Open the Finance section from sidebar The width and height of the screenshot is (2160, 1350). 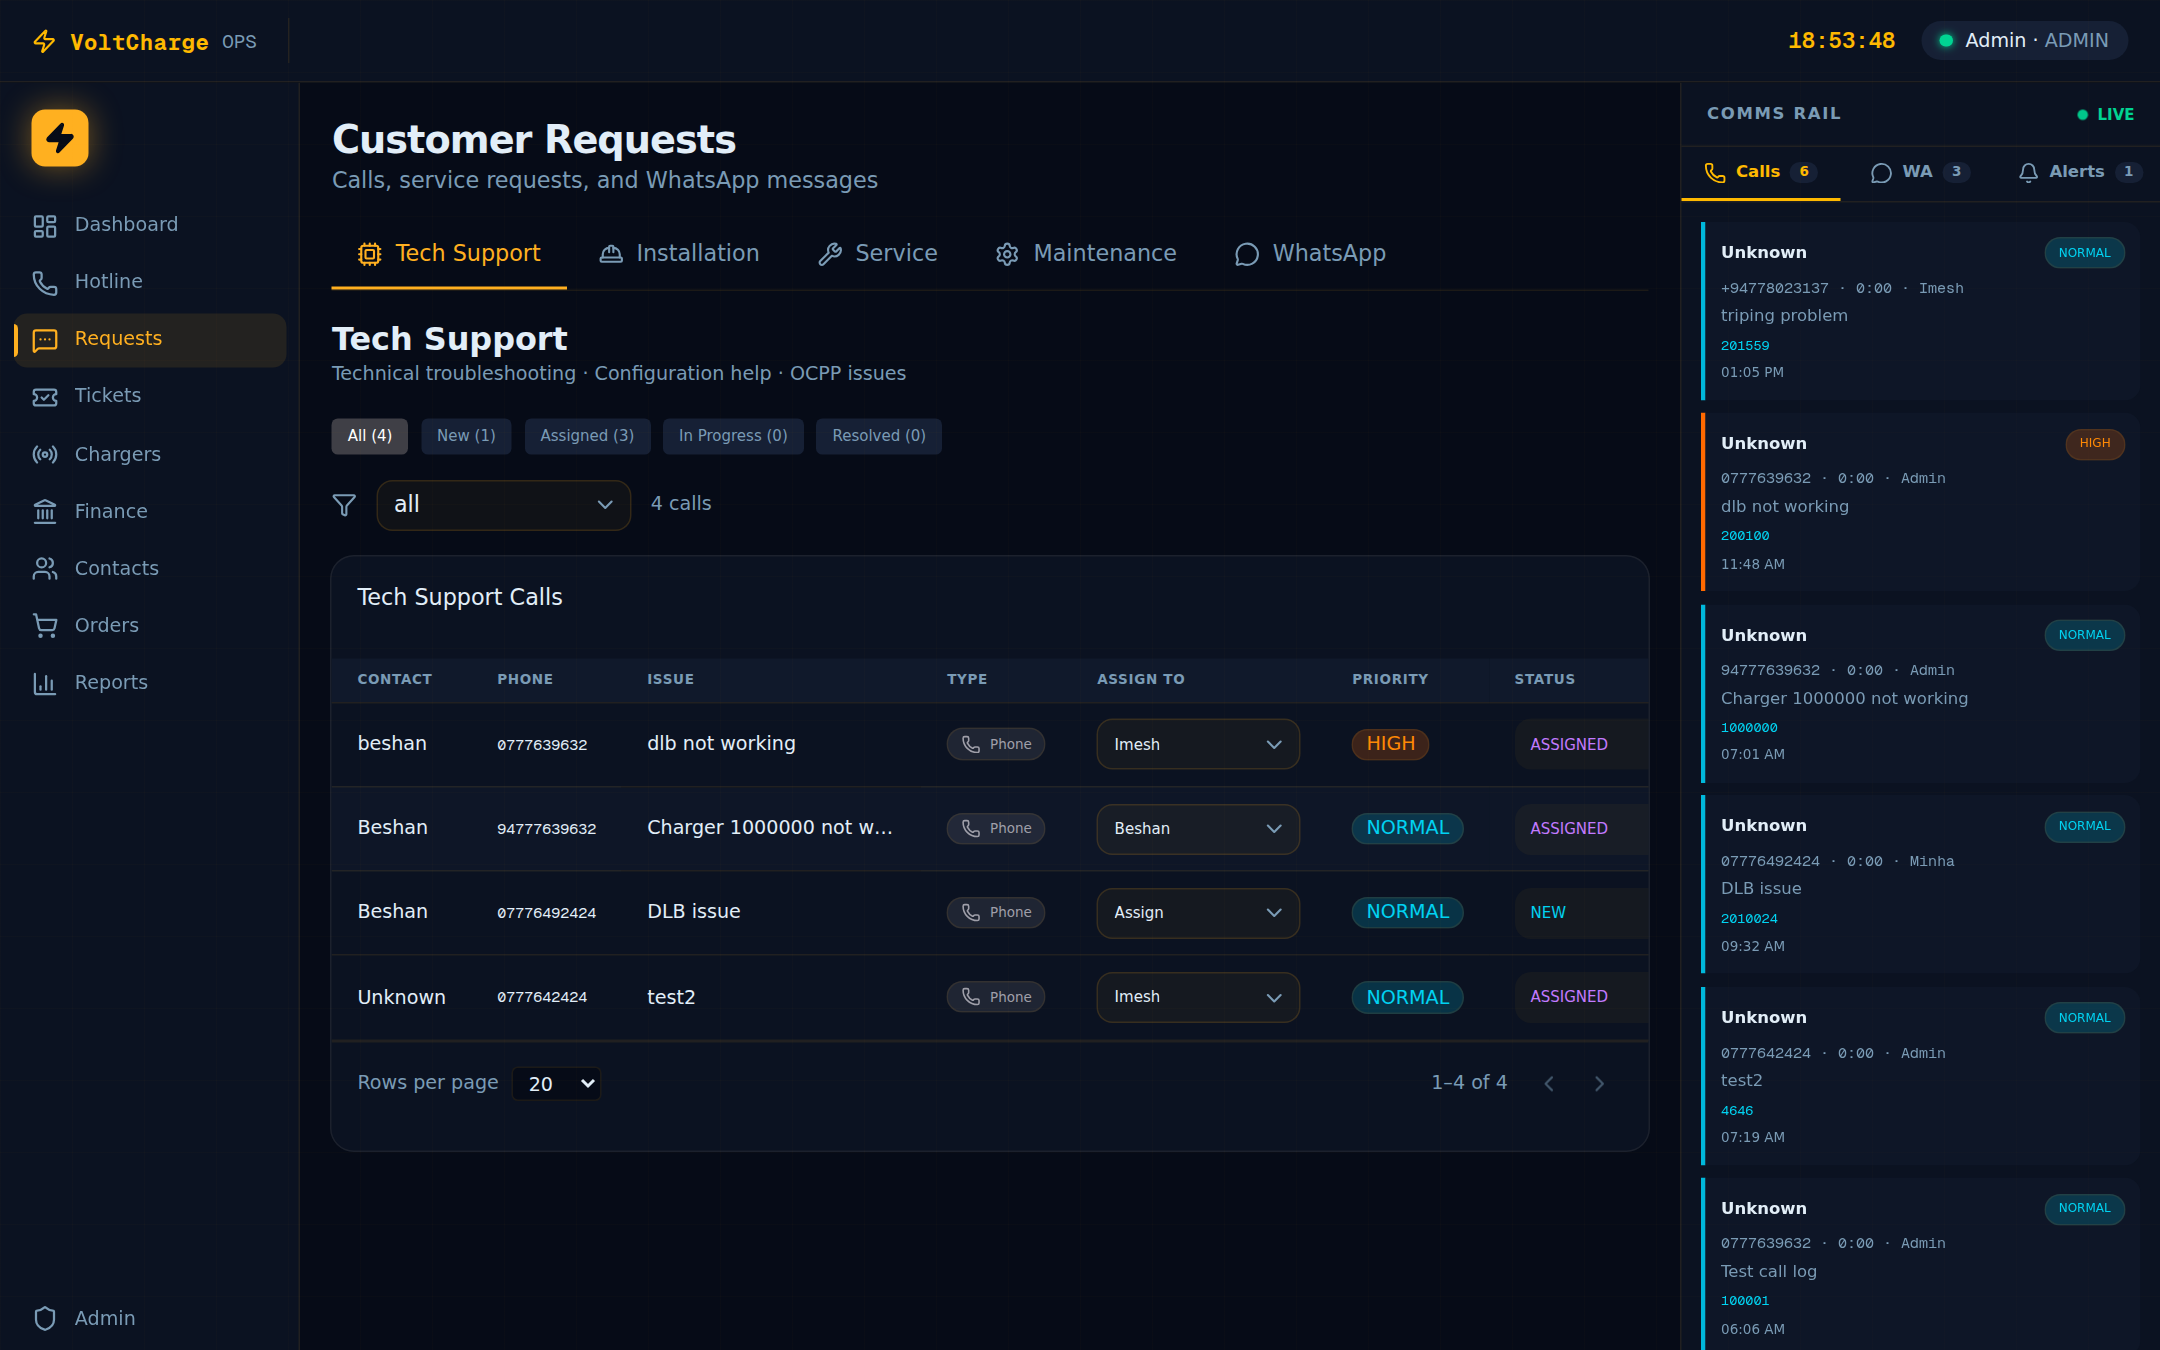tap(45, 511)
